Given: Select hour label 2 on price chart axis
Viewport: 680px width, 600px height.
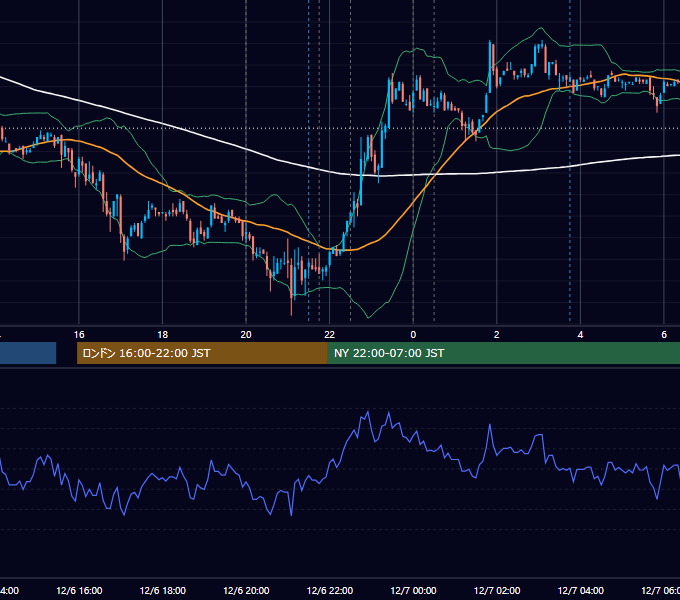Looking at the screenshot, I should [497, 335].
